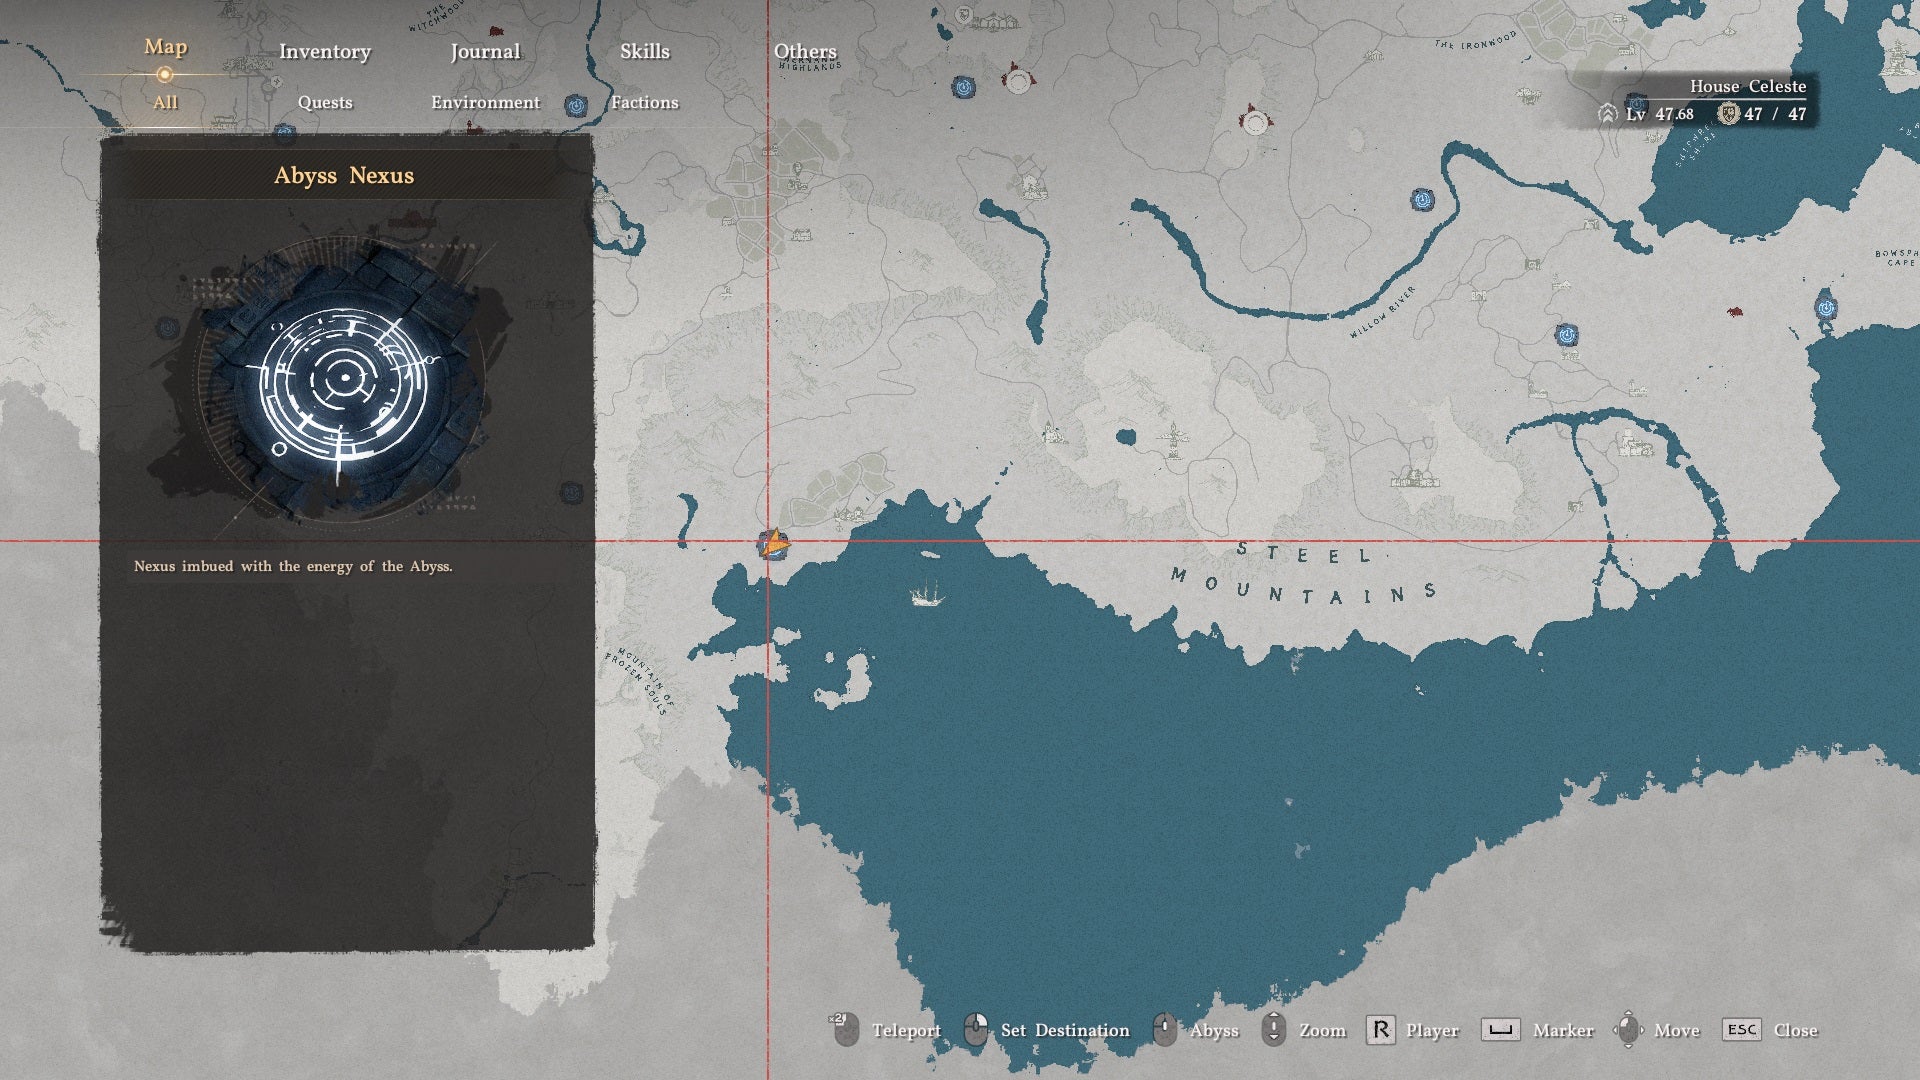1920x1080 pixels.
Task: Click the R key icon for Player
Action: (1380, 1030)
